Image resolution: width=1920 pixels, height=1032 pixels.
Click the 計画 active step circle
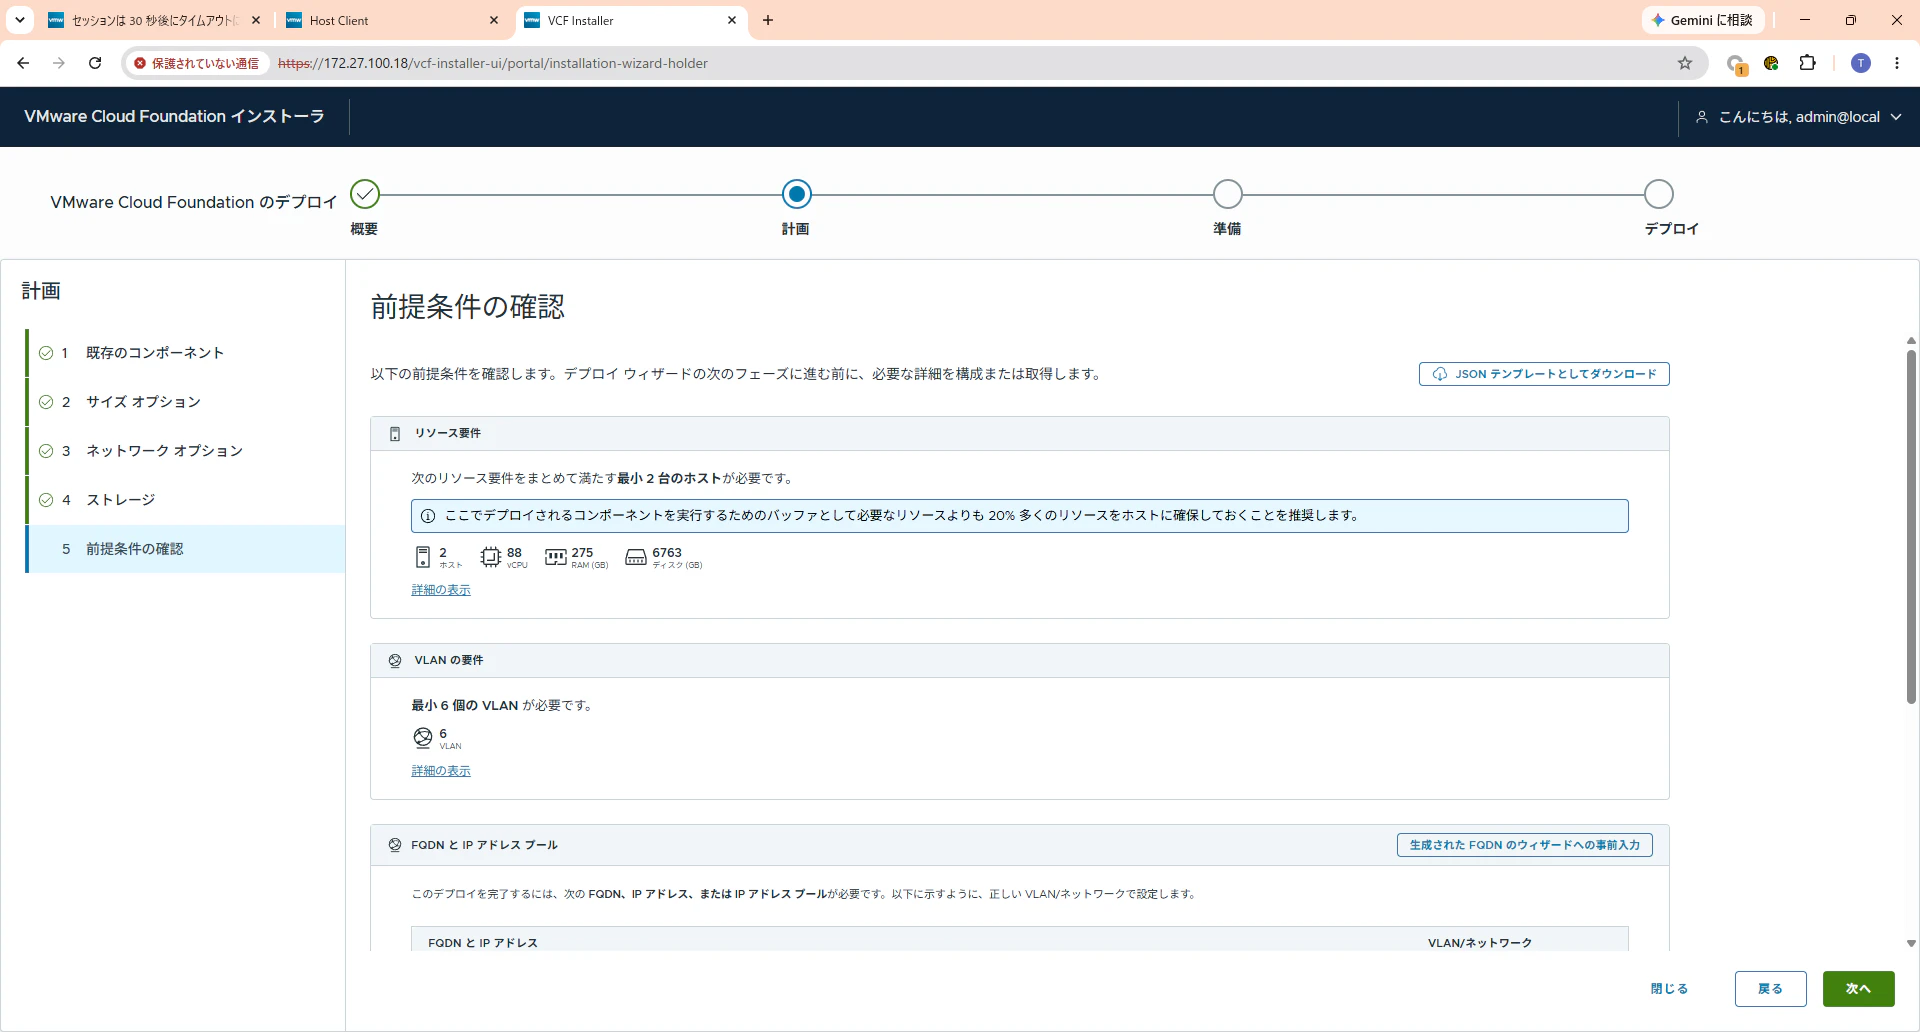click(x=796, y=194)
